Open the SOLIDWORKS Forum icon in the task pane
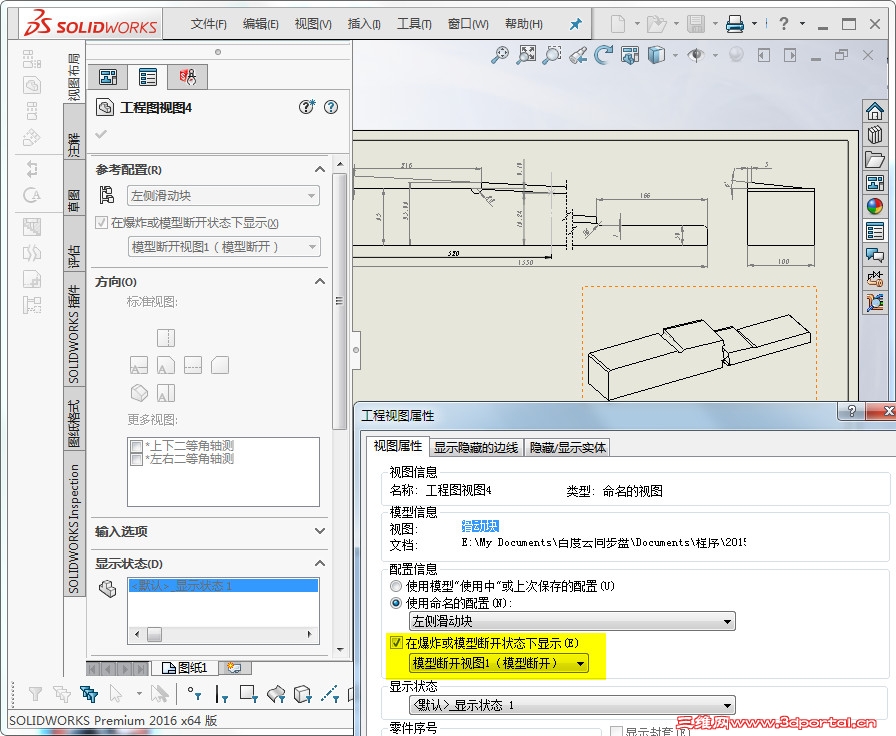896x736 pixels. click(874, 255)
